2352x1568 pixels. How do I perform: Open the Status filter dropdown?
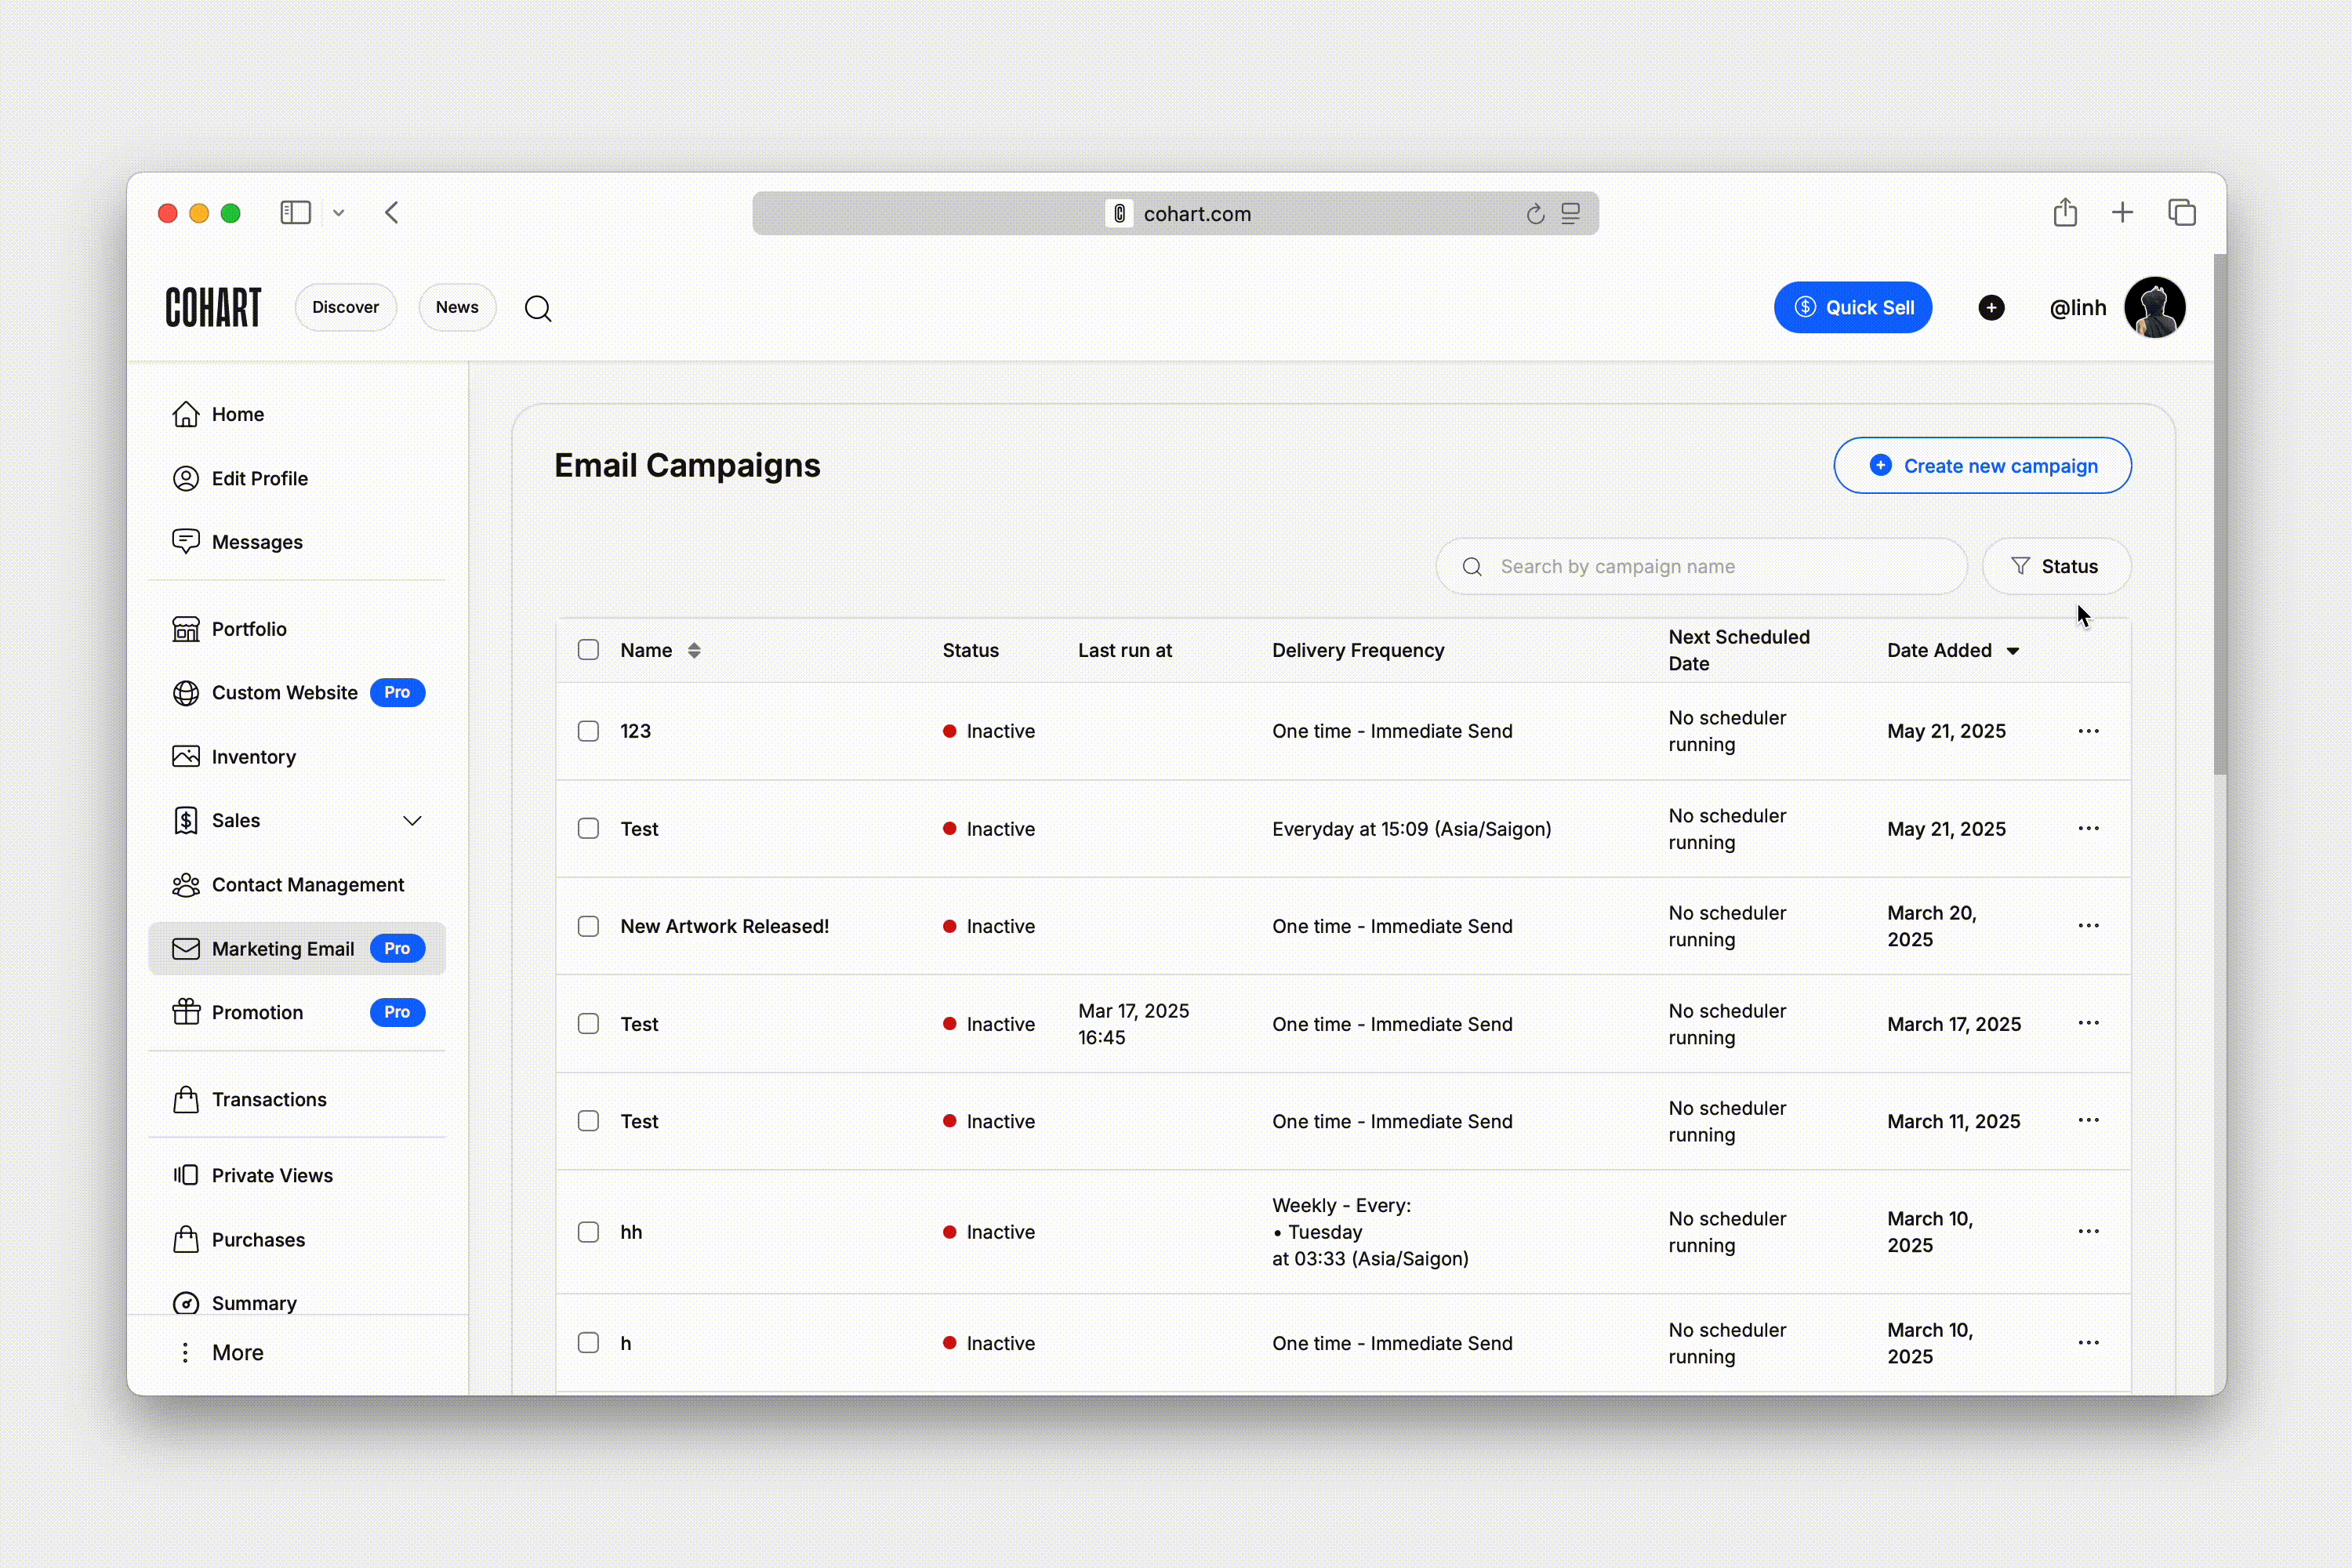(x=2057, y=567)
